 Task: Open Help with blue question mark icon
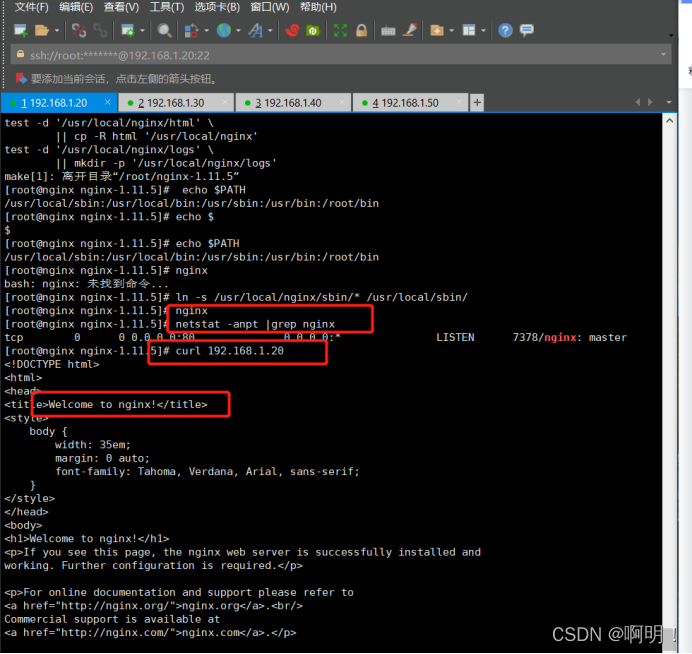click(x=505, y=30)
